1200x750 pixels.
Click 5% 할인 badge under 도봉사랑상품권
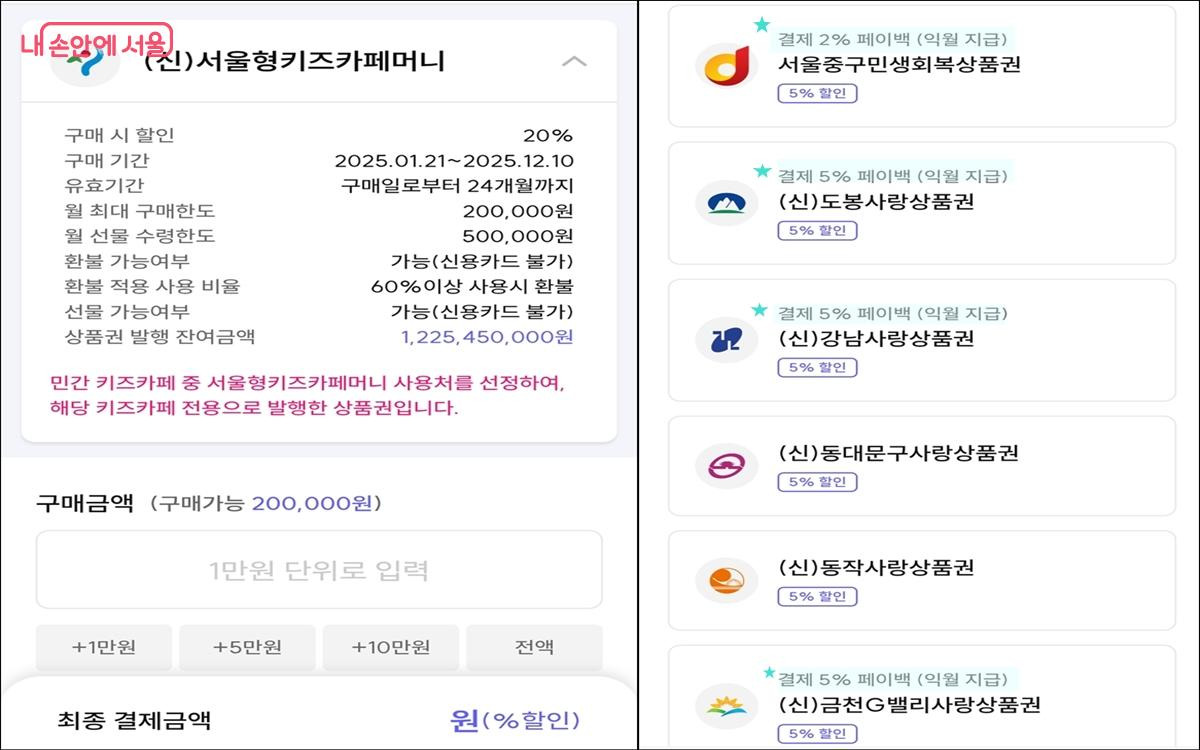pyautogui.click(x=818, y=230)
